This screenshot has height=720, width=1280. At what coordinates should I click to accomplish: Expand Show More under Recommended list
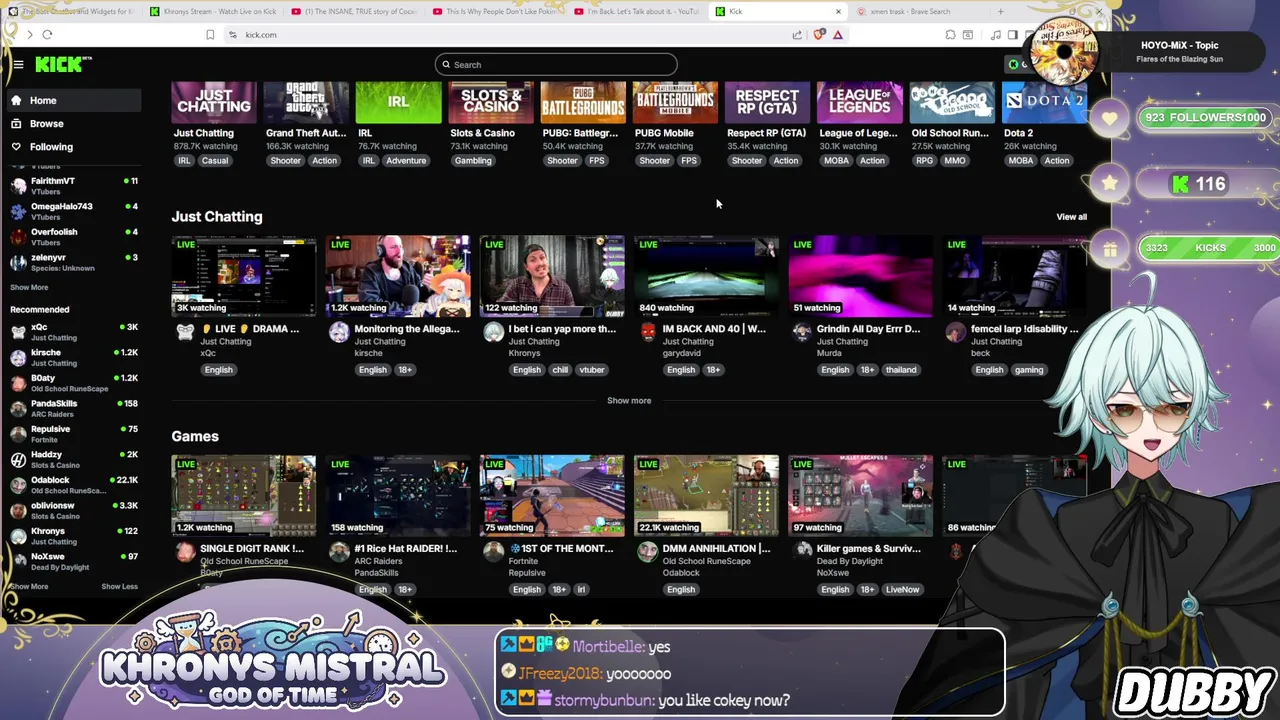[29, 587]
